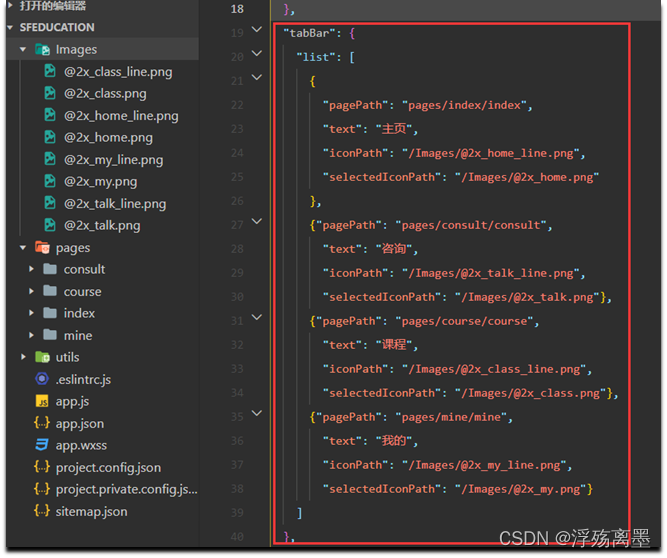
Task: Click the JS icon of app.js
Action: tap(42, 401)
